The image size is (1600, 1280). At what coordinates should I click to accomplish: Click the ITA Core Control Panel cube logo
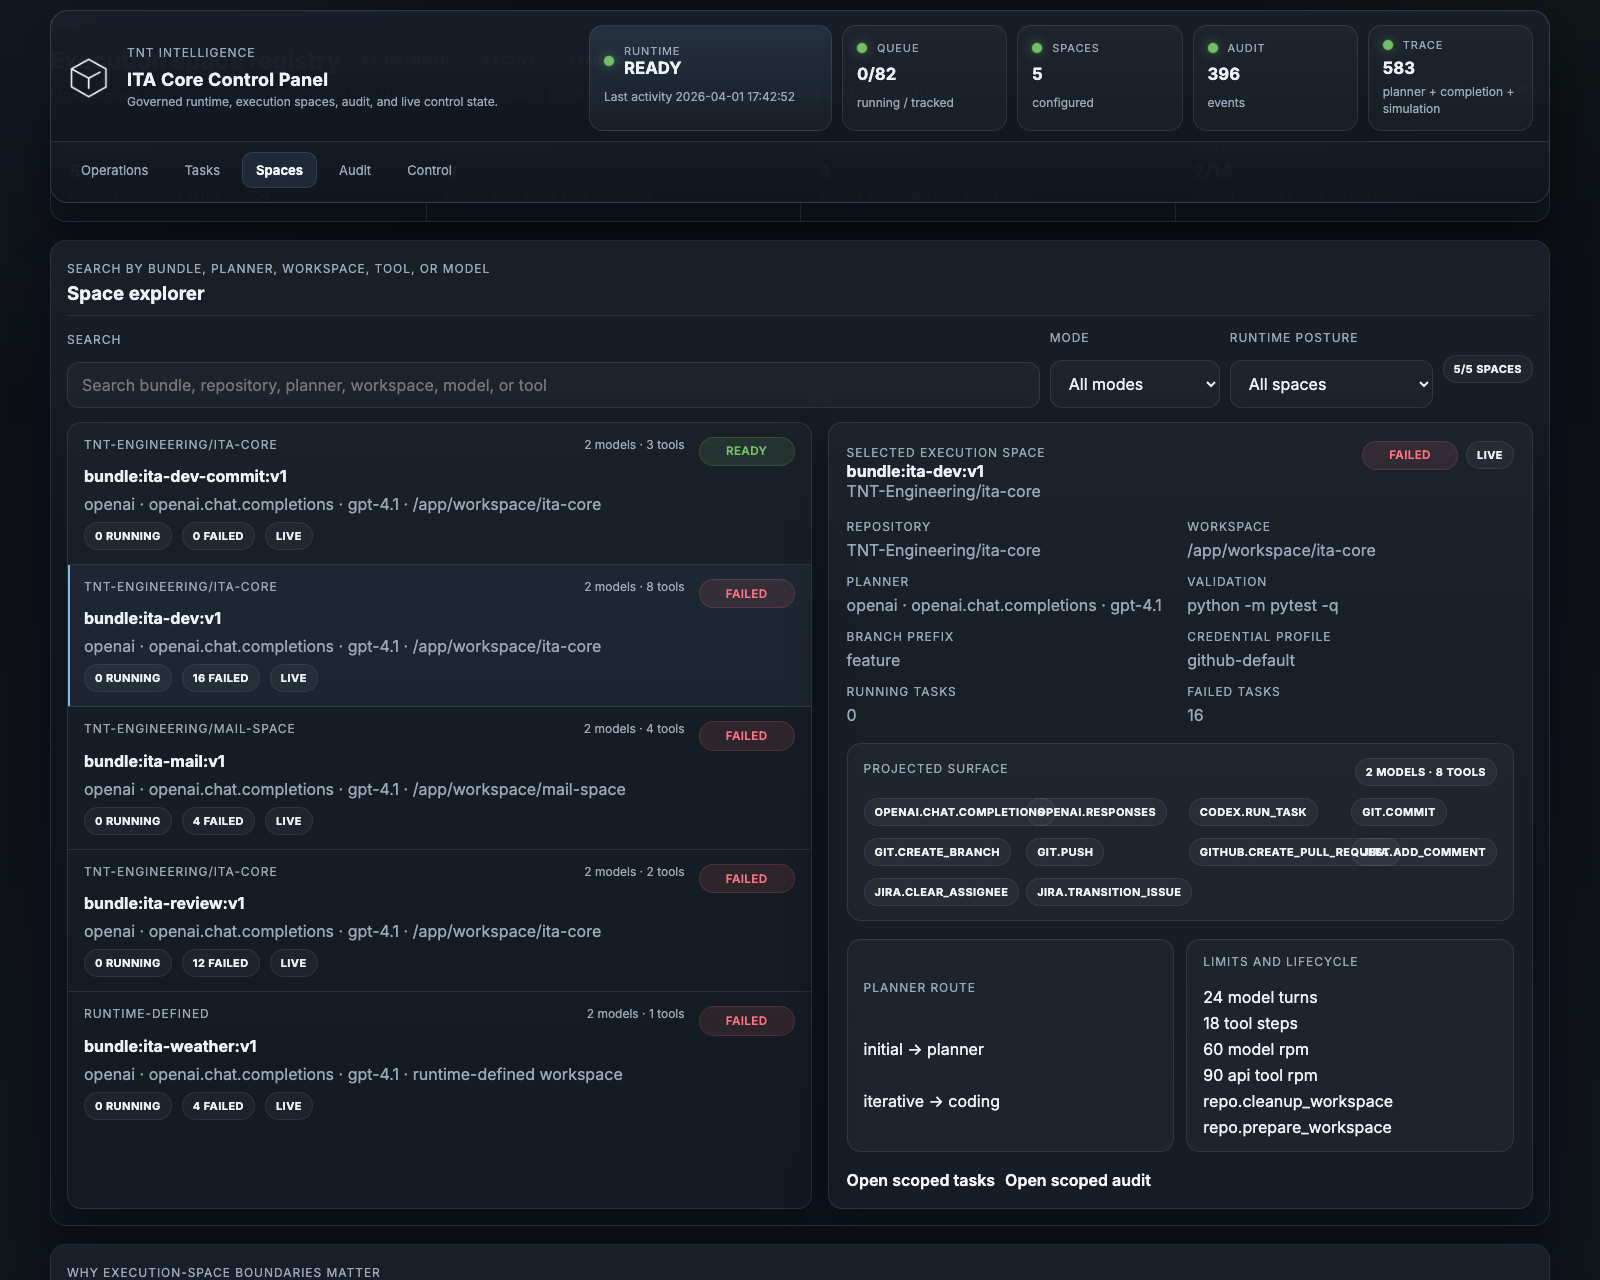(88, 78)
